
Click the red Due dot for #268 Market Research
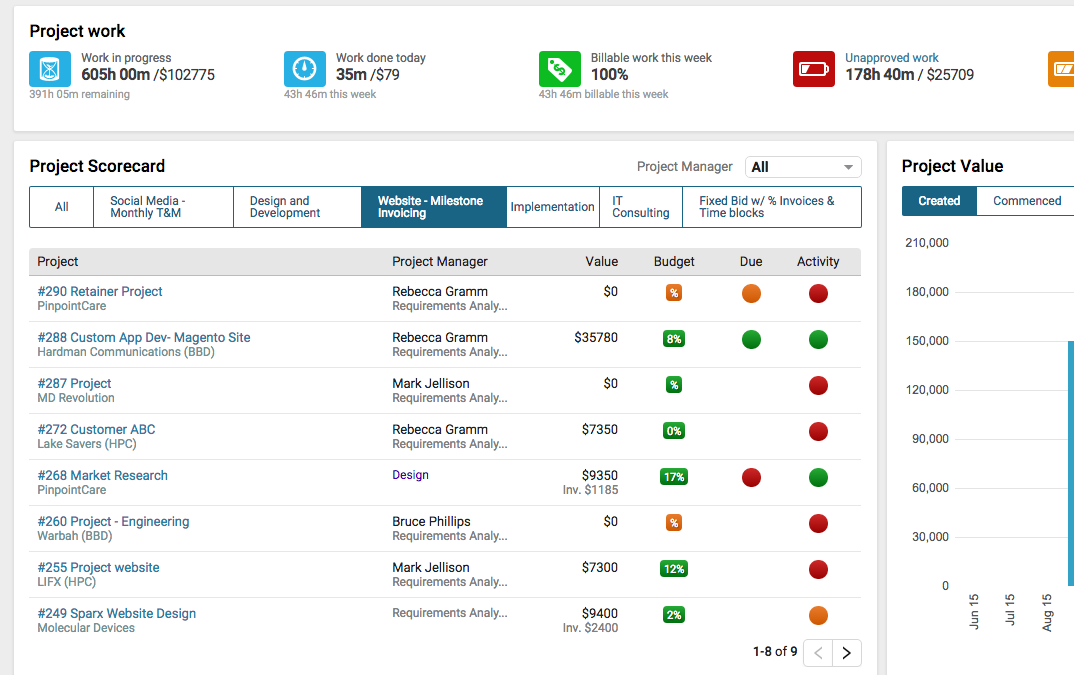click(x=751, y=477)
